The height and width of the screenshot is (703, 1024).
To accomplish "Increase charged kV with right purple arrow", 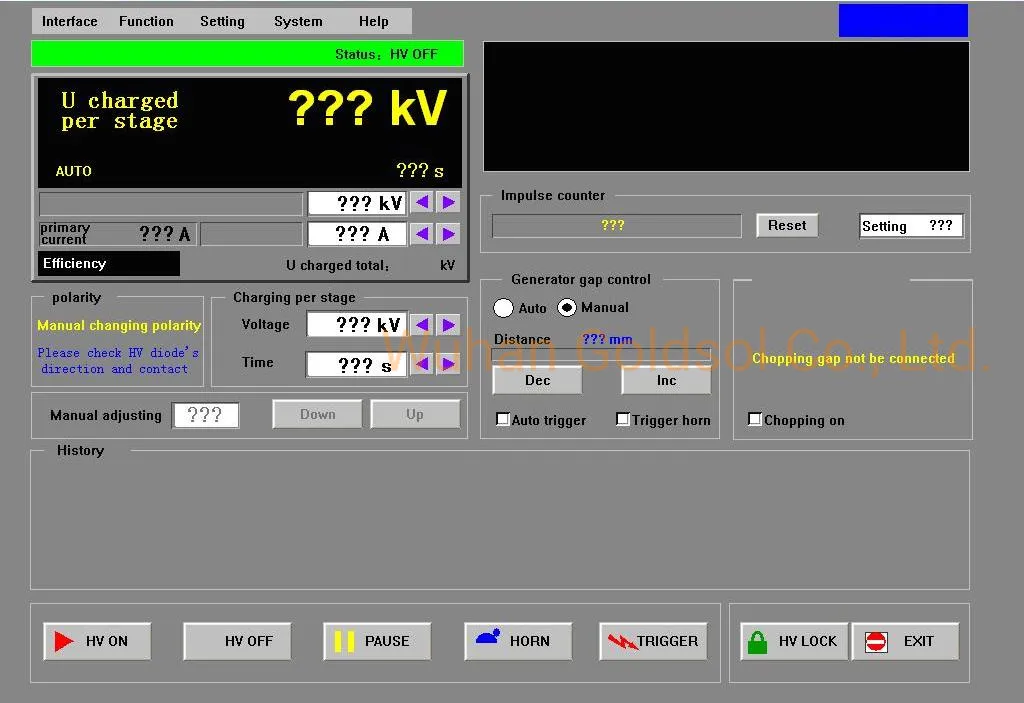I will (449, 203).
